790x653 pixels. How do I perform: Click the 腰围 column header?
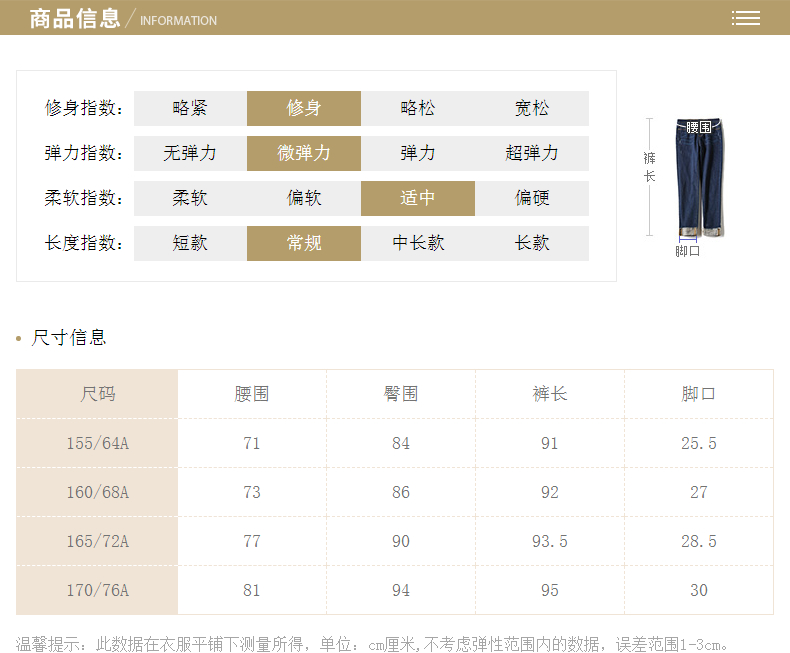pyautogui.click(x=251, y=394)
